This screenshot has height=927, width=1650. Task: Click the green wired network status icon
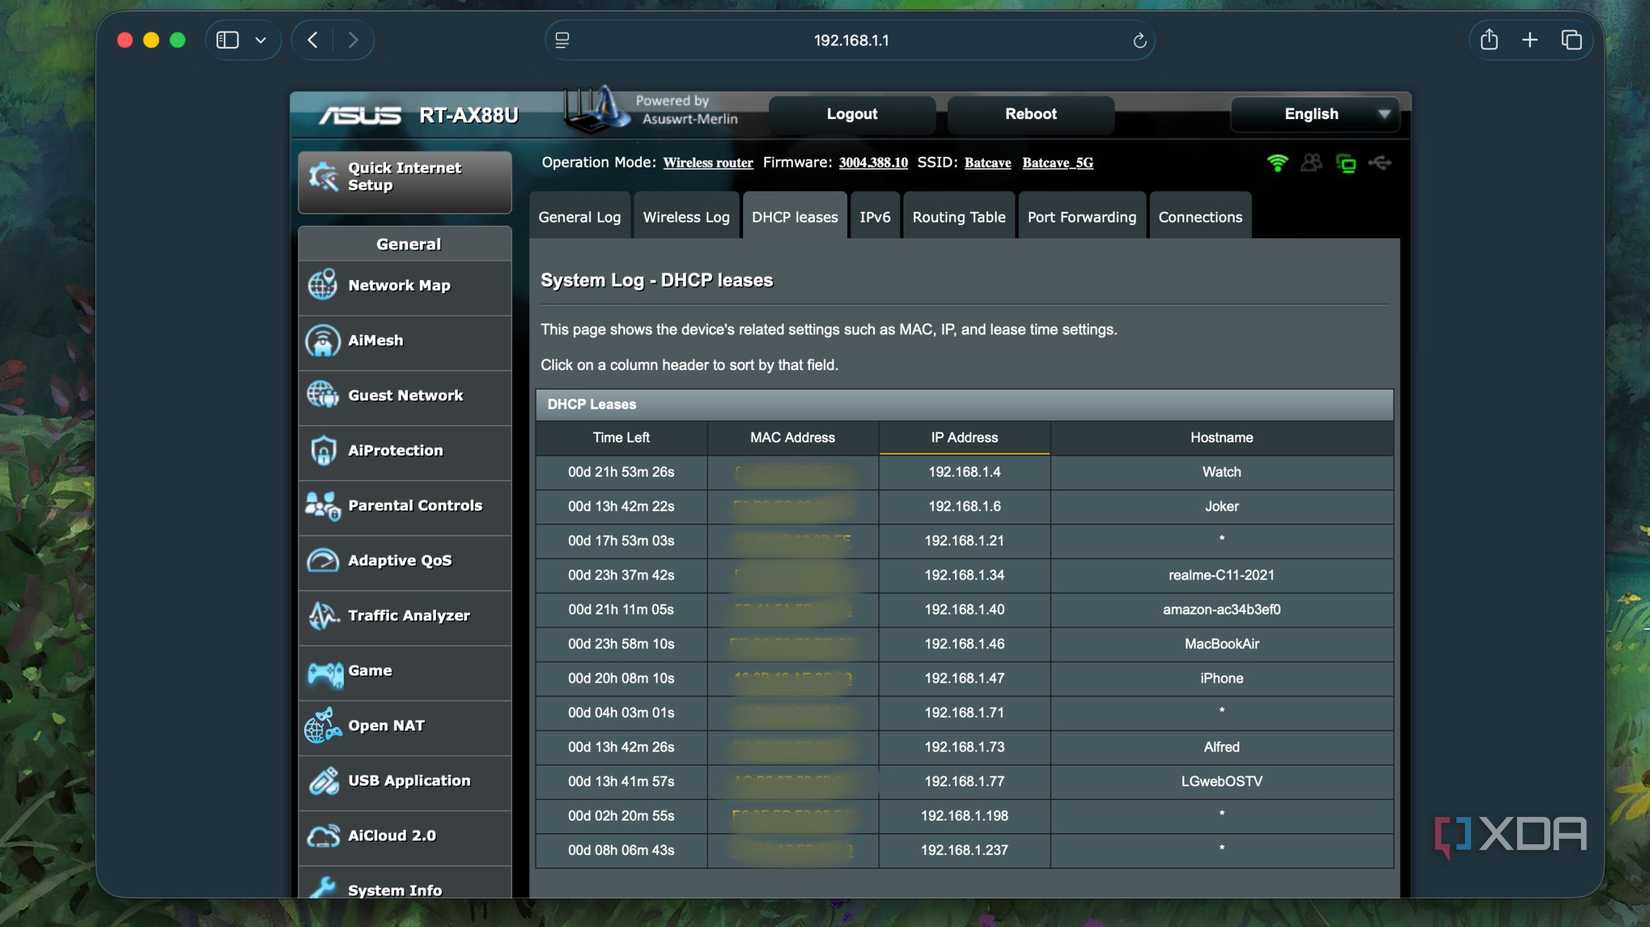(x=1346, y=163)
